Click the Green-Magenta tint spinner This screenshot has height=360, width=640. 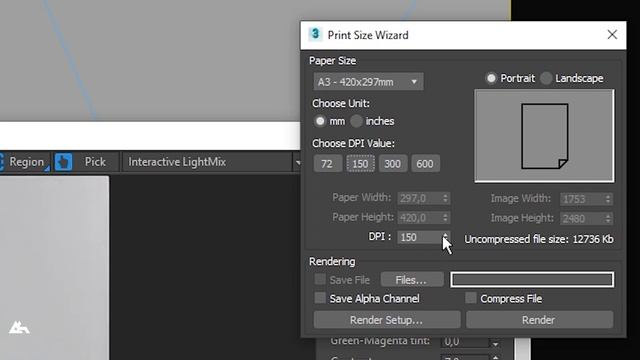click(x=495, y=342)
